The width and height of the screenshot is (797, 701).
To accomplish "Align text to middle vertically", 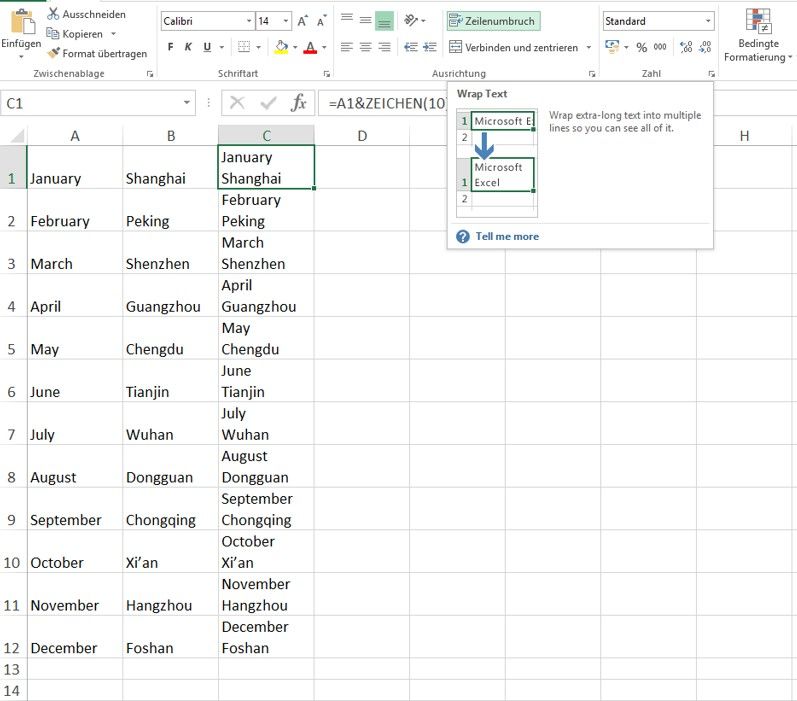I will [x=365, y=20].
